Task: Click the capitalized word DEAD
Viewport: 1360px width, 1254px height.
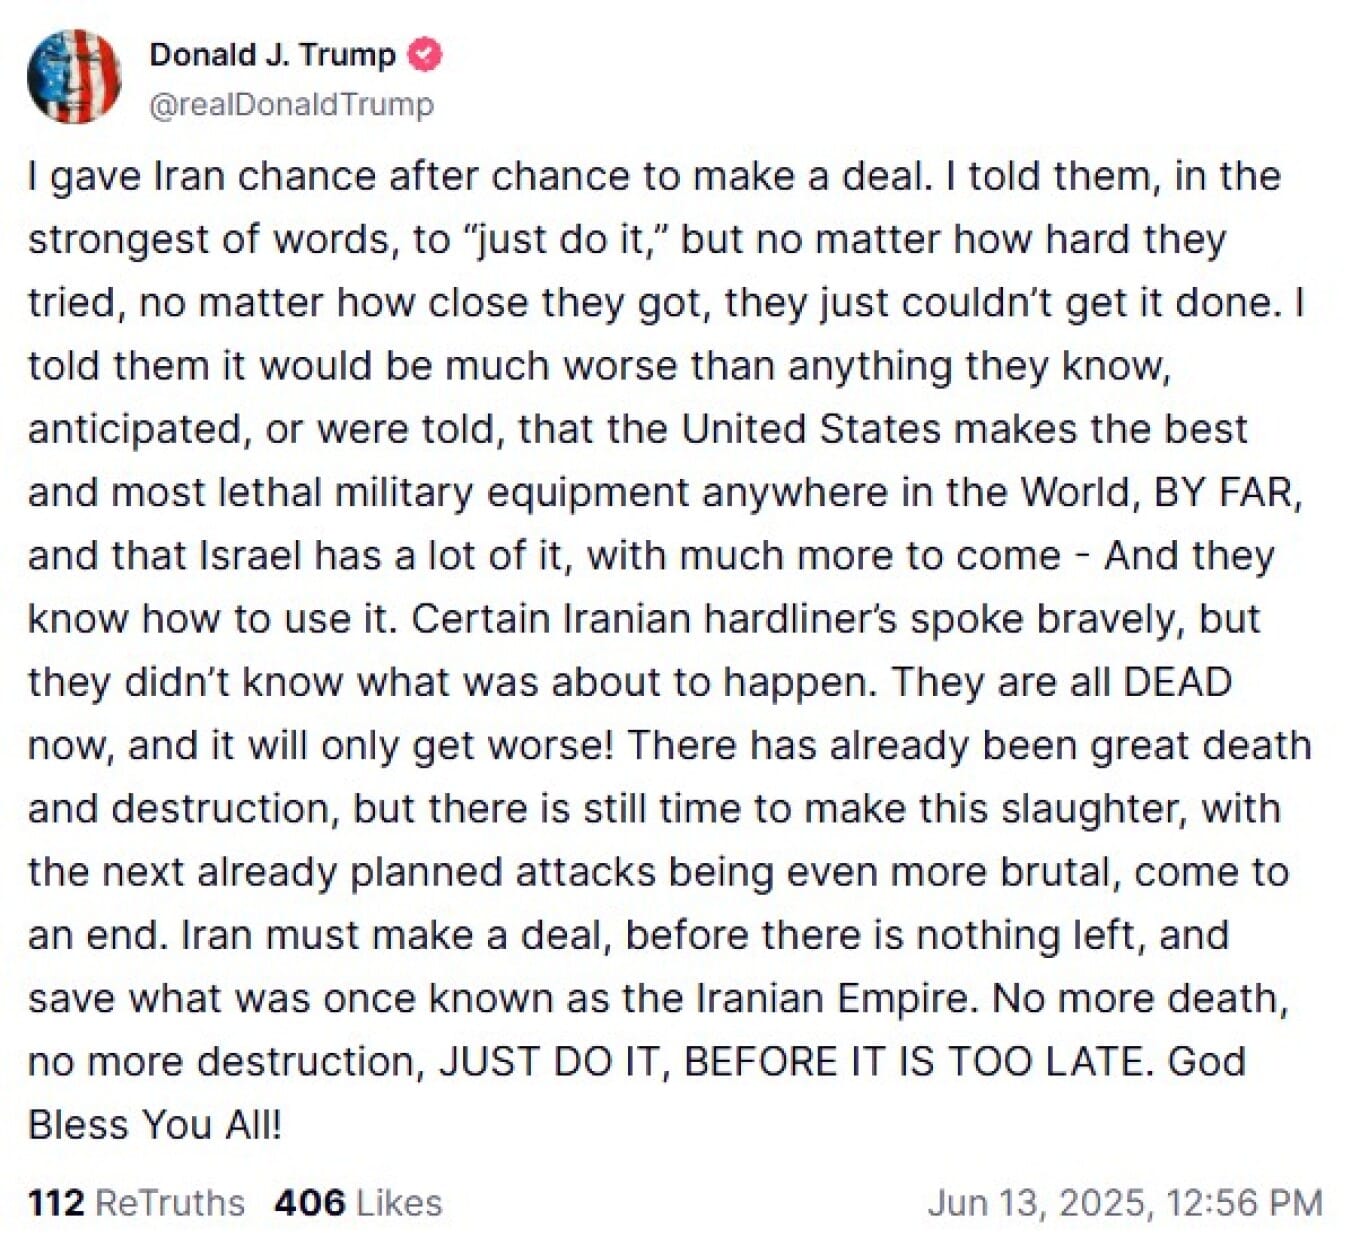Action: [1177, 682]
